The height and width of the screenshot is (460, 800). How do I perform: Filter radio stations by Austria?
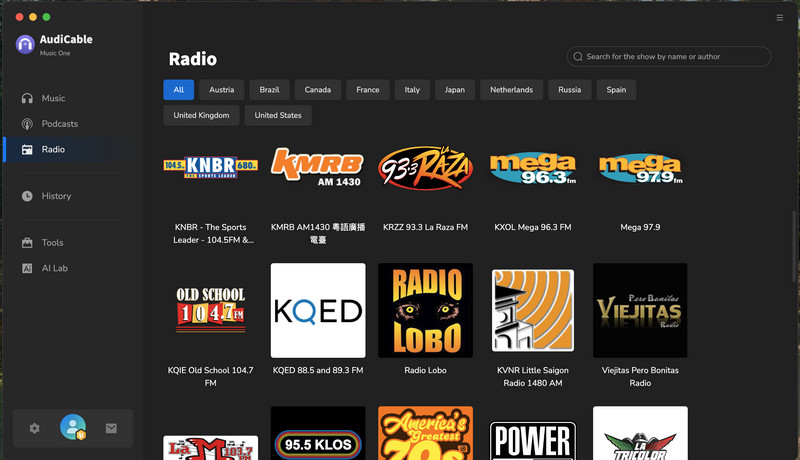click(221, 90)
